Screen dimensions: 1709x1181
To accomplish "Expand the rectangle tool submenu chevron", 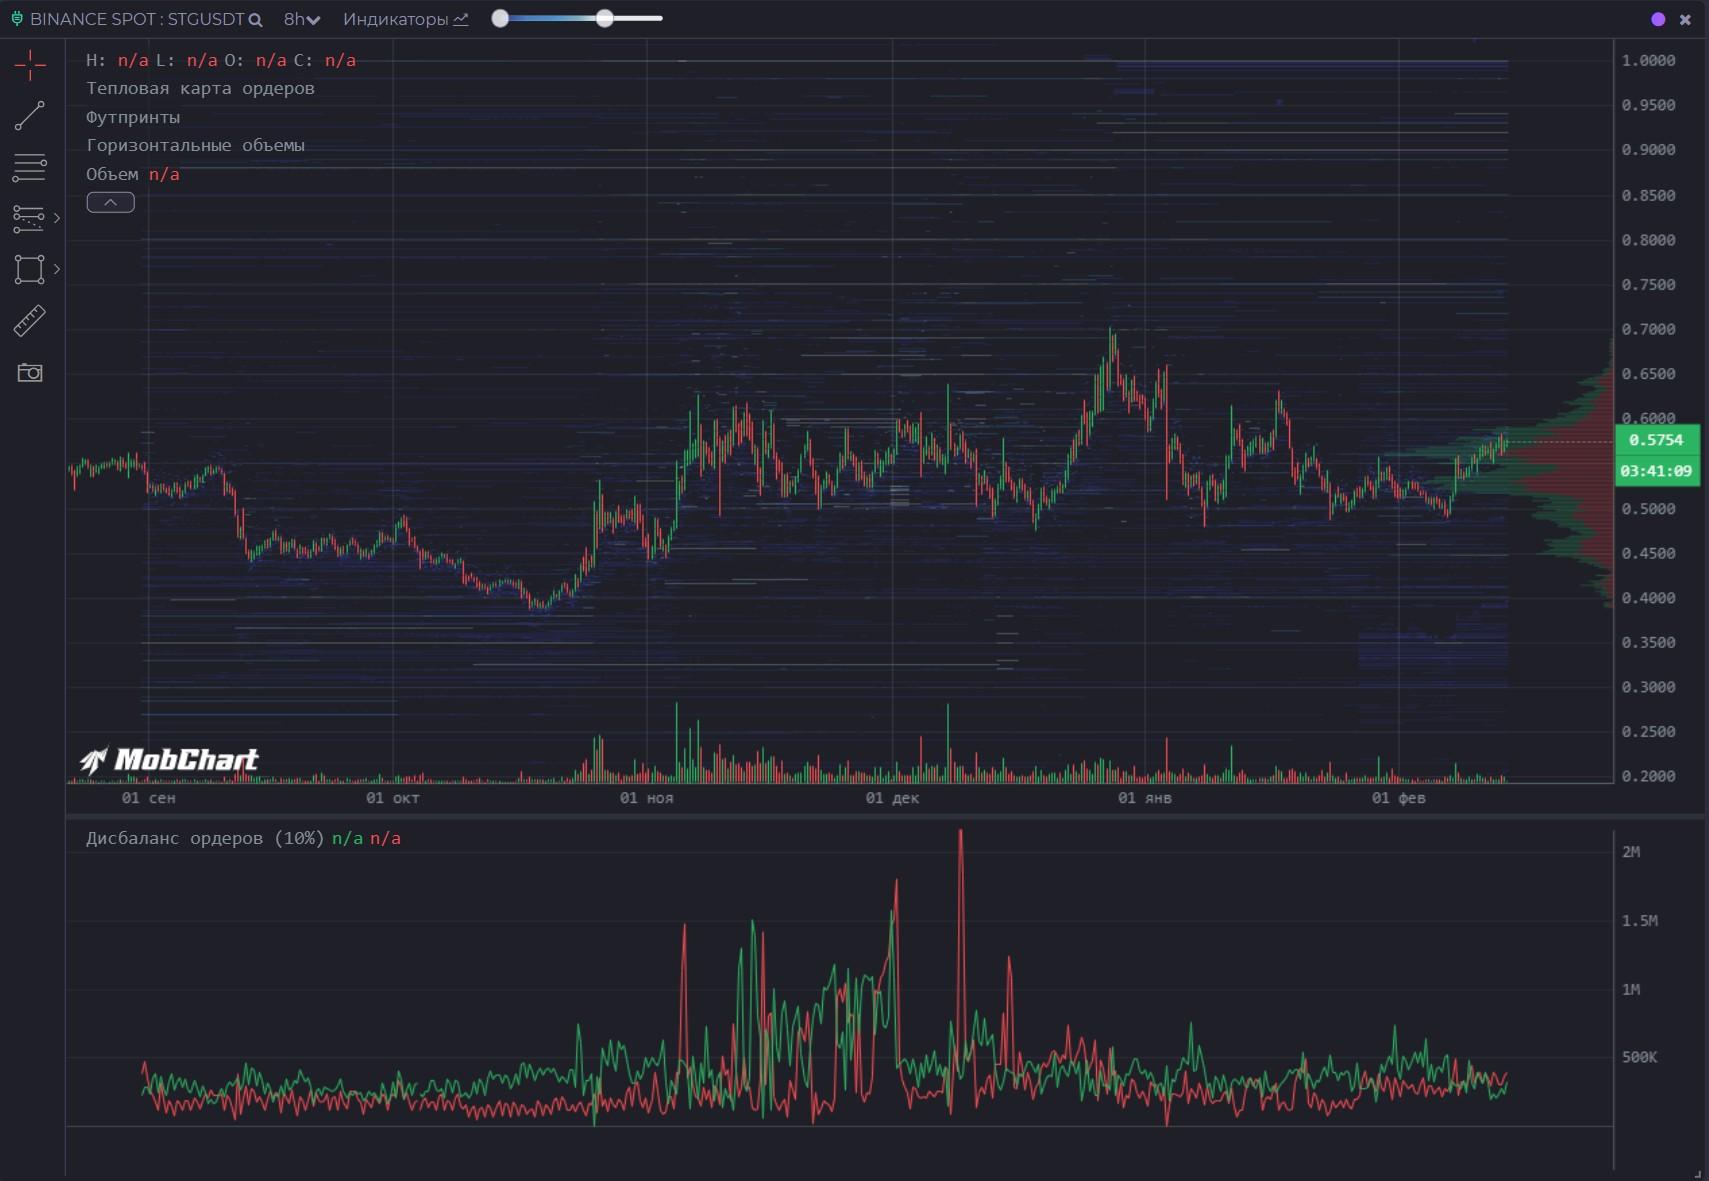I will click(57, 269).
